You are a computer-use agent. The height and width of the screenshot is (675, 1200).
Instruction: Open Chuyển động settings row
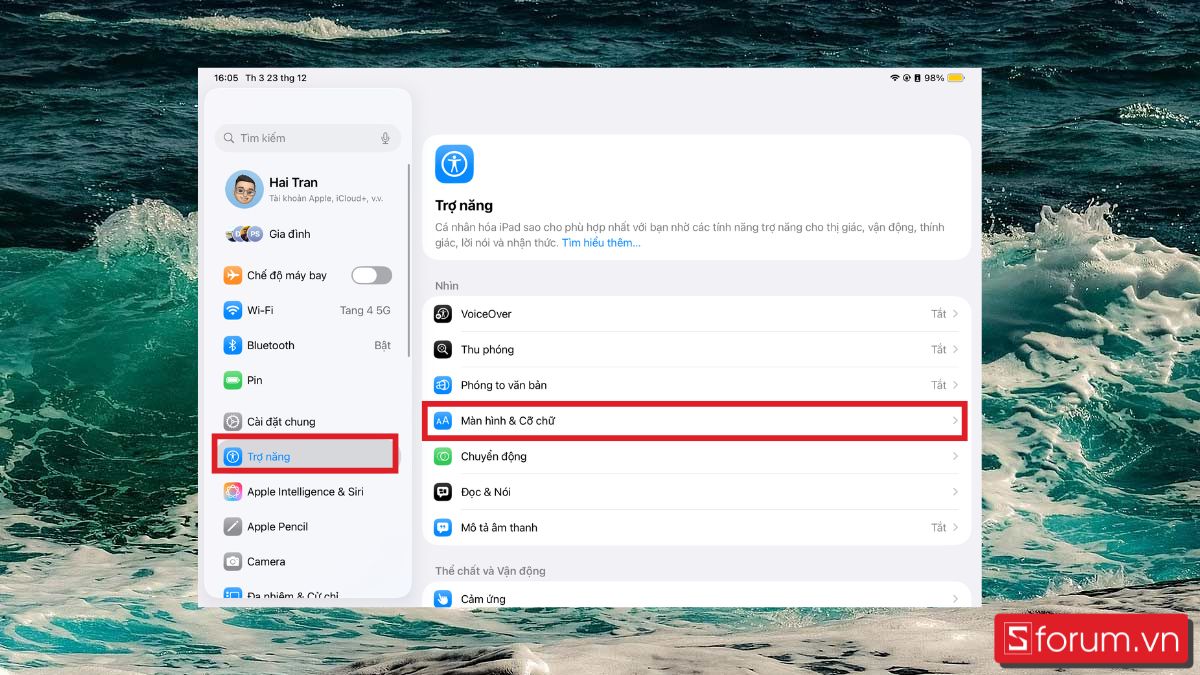[x=697, y=456]
